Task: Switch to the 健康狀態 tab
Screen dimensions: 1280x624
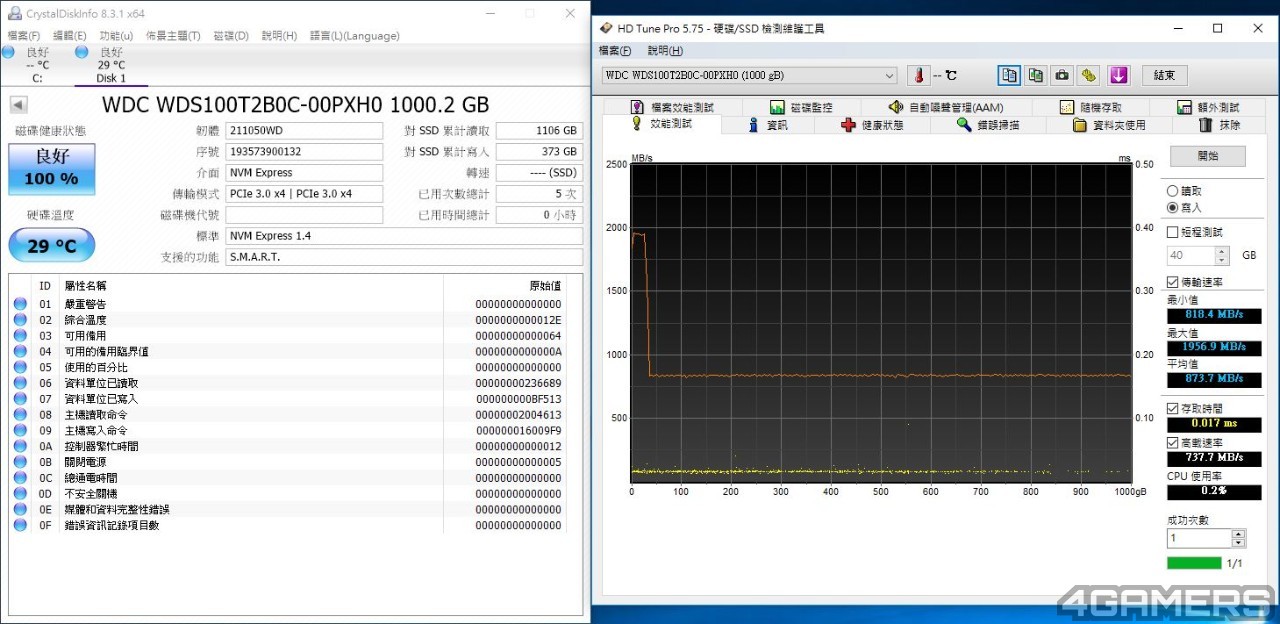Action: pyautogui.click(x=872, y=125)
